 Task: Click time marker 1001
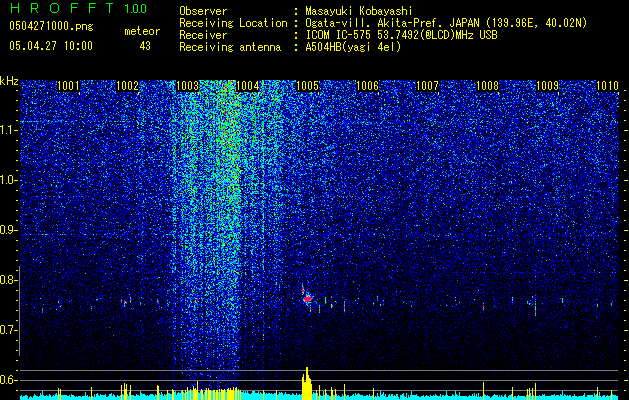coord(68,86)
